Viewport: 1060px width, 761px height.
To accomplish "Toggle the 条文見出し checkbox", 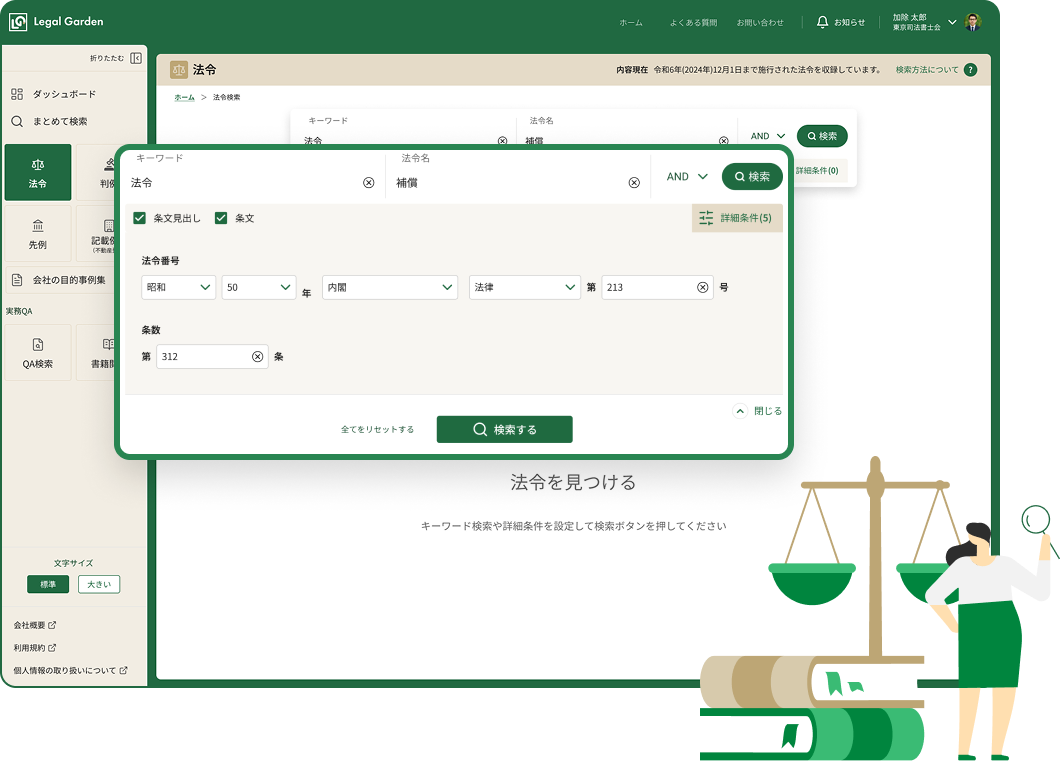I will pos(139,218).
